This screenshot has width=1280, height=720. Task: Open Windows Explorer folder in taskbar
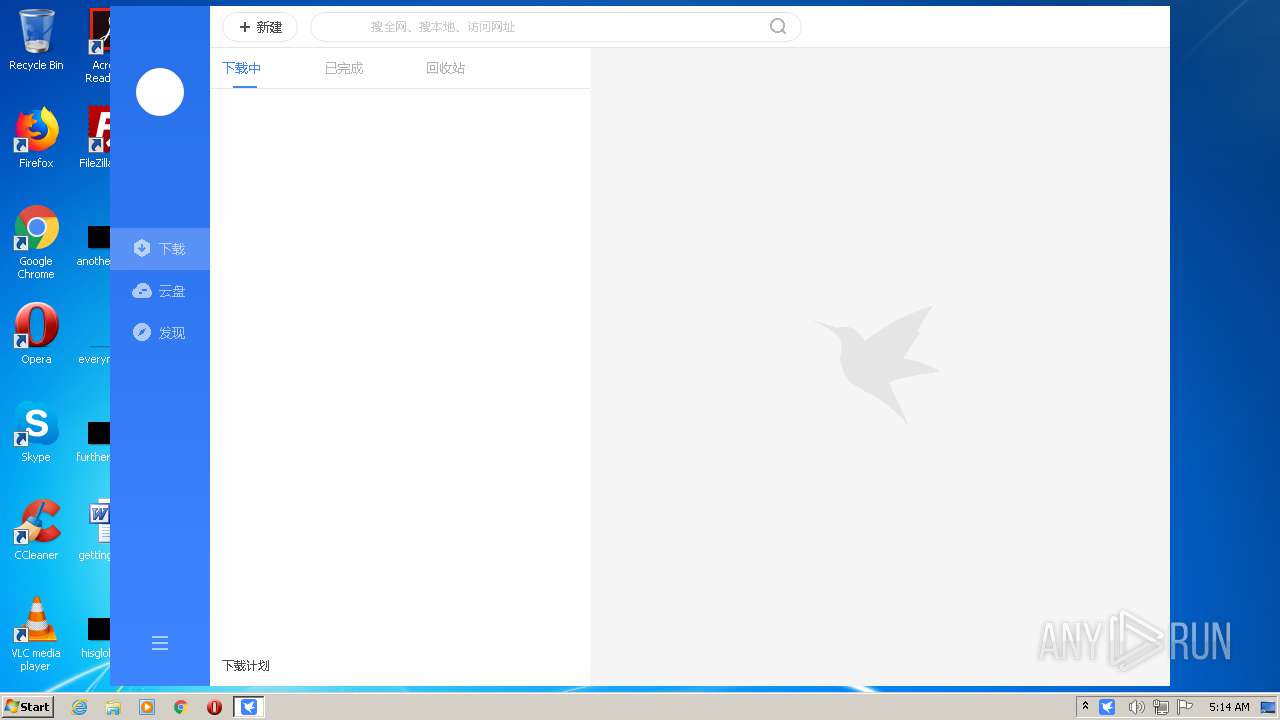click(113, 707)
